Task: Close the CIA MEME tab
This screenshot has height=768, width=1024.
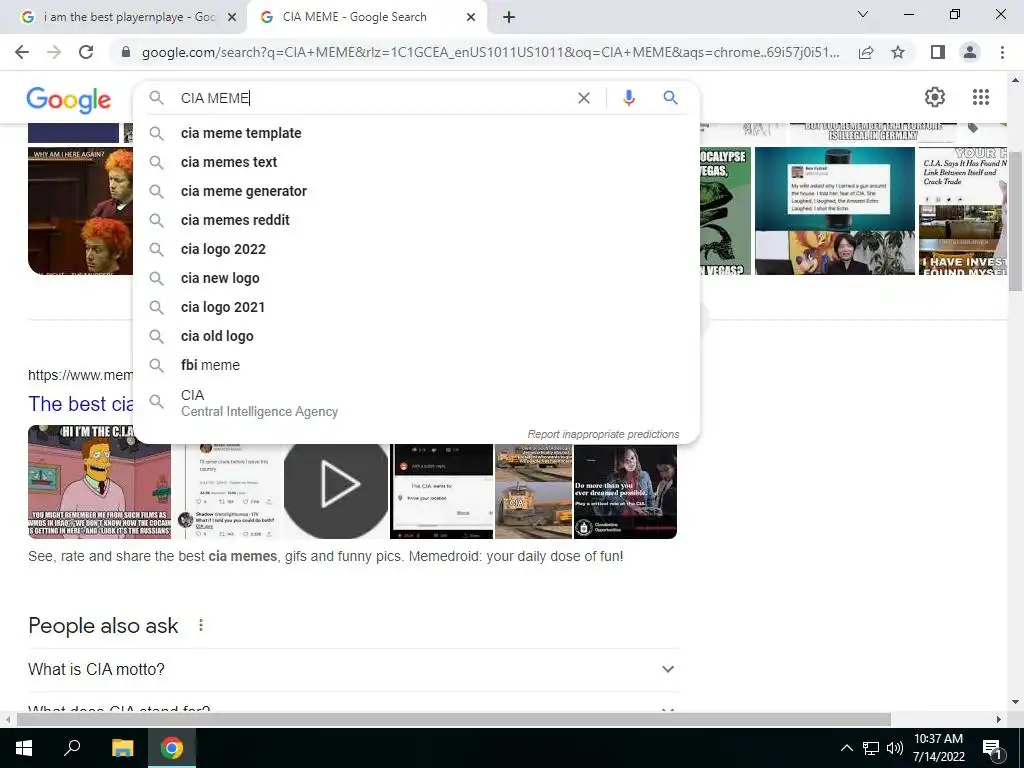Action: click(x=471, y=17)
